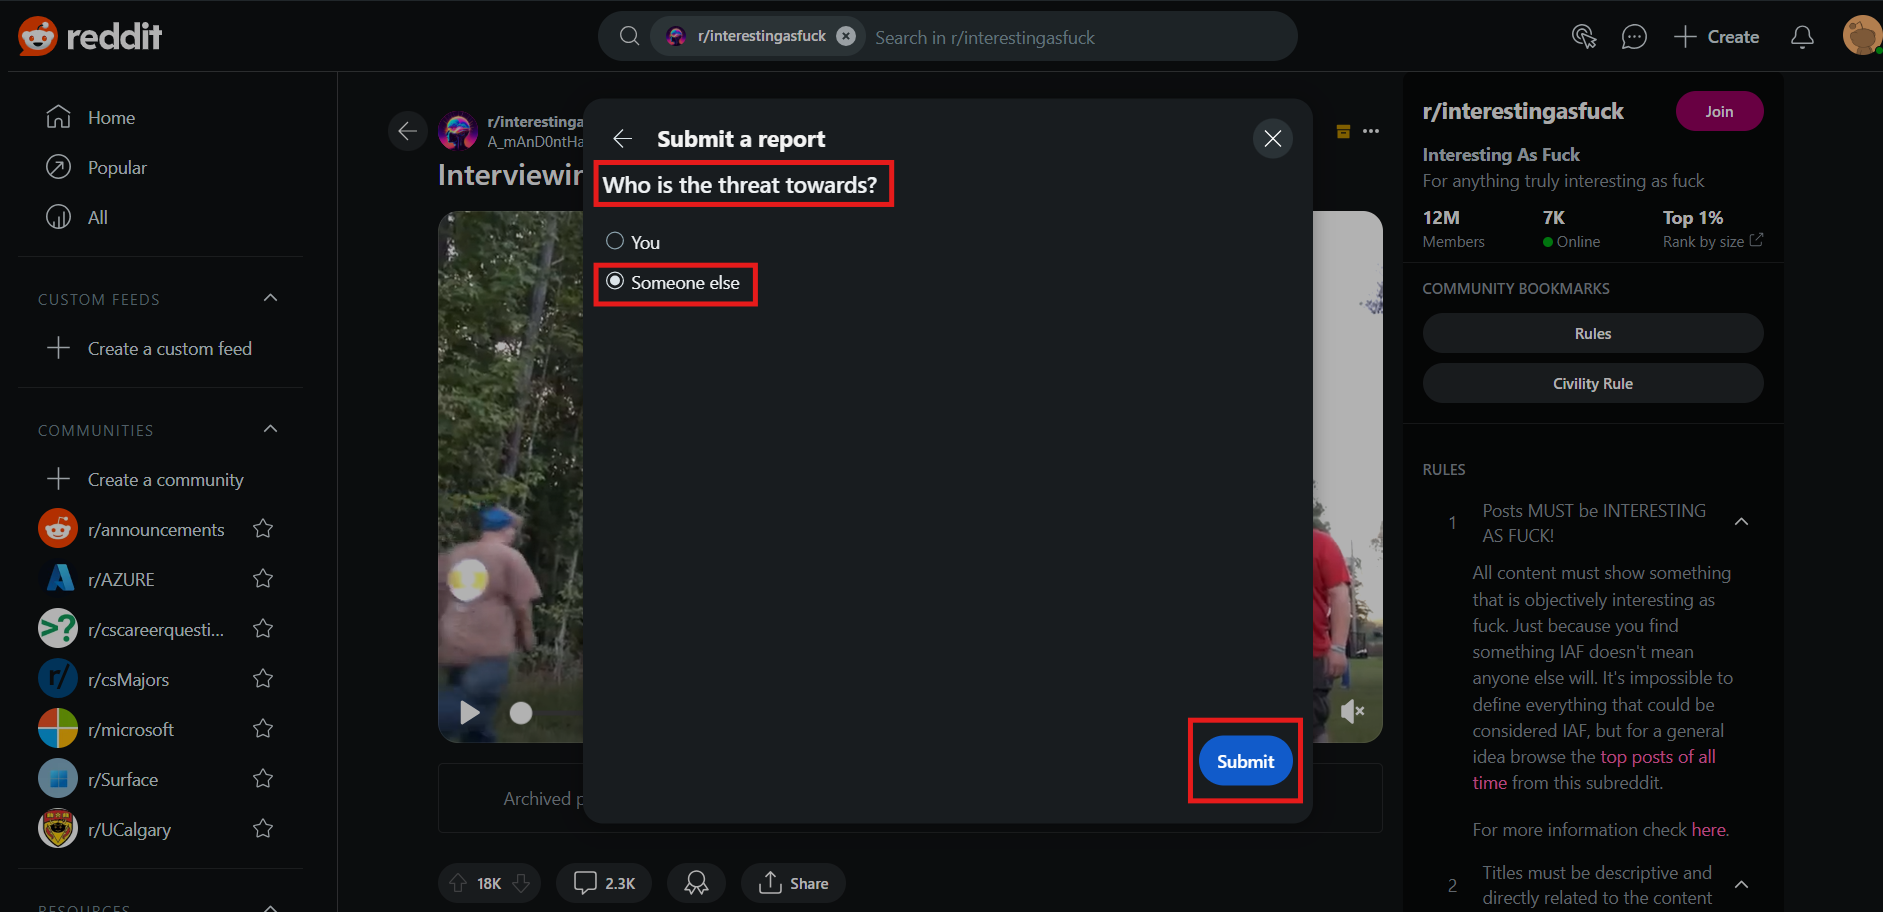
Task: Open r/Surface community
Action: (99, 779)
